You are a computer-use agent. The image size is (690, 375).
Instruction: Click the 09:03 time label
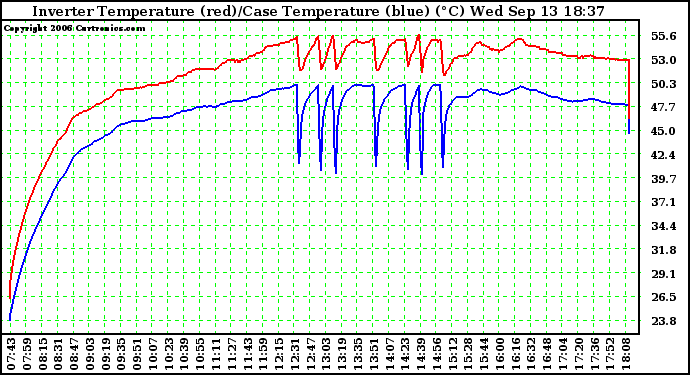point(89,354)
